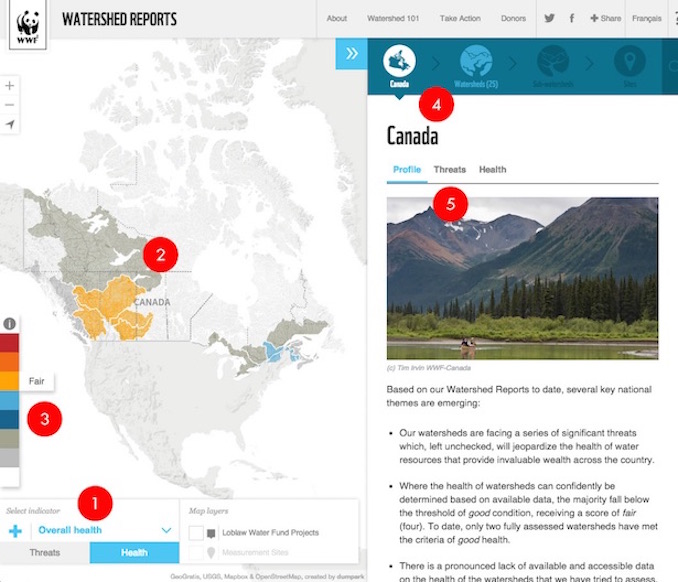
Task: Collapse the side panel with double-arrow button
Action: pyautogui.click(x=352, y=54)
